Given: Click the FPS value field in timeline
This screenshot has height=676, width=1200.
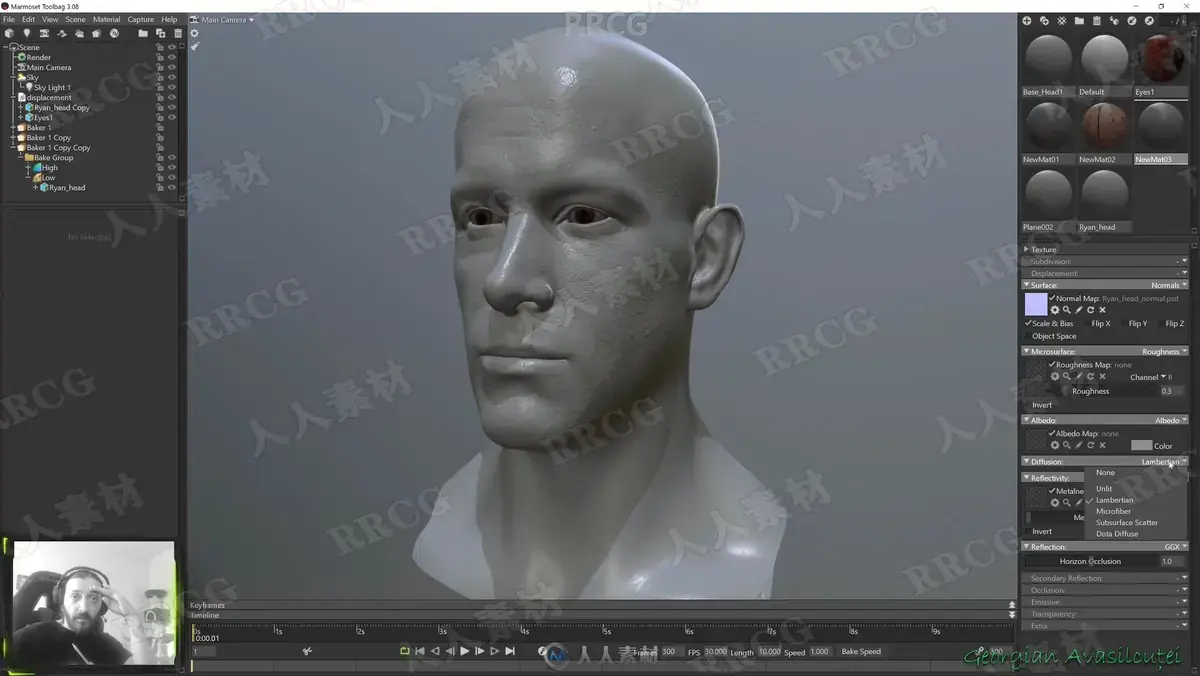Looking at the screenshot, I should [716, 652].
